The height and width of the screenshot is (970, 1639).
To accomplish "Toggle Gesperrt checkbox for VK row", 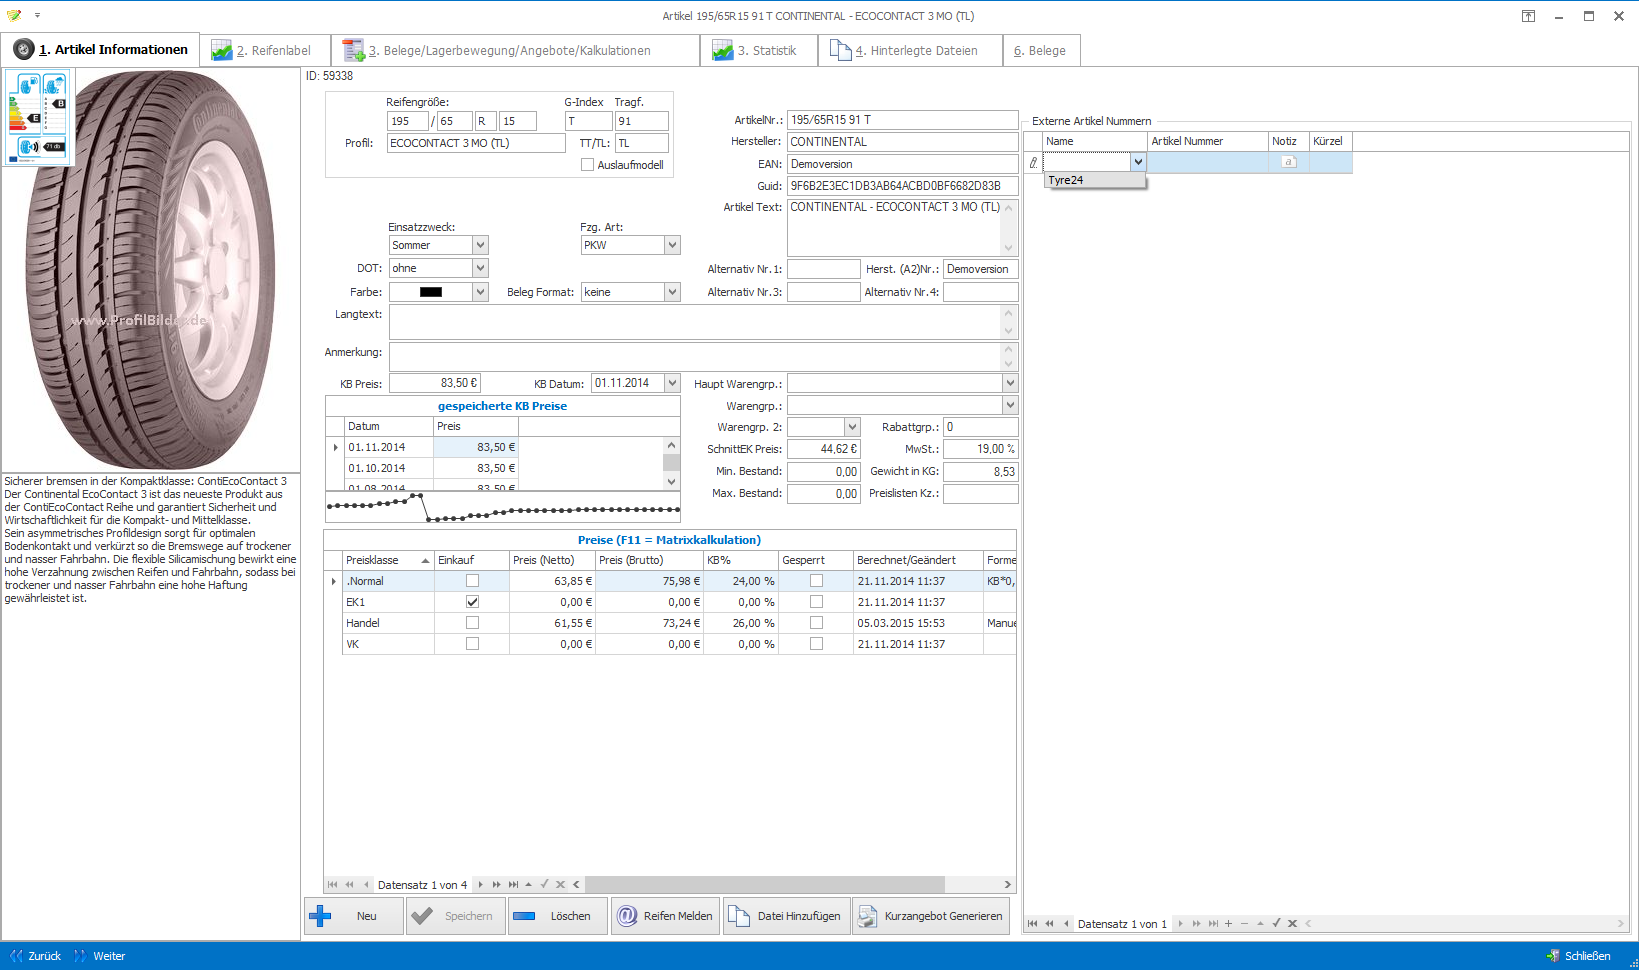I will tap(816, 644).
